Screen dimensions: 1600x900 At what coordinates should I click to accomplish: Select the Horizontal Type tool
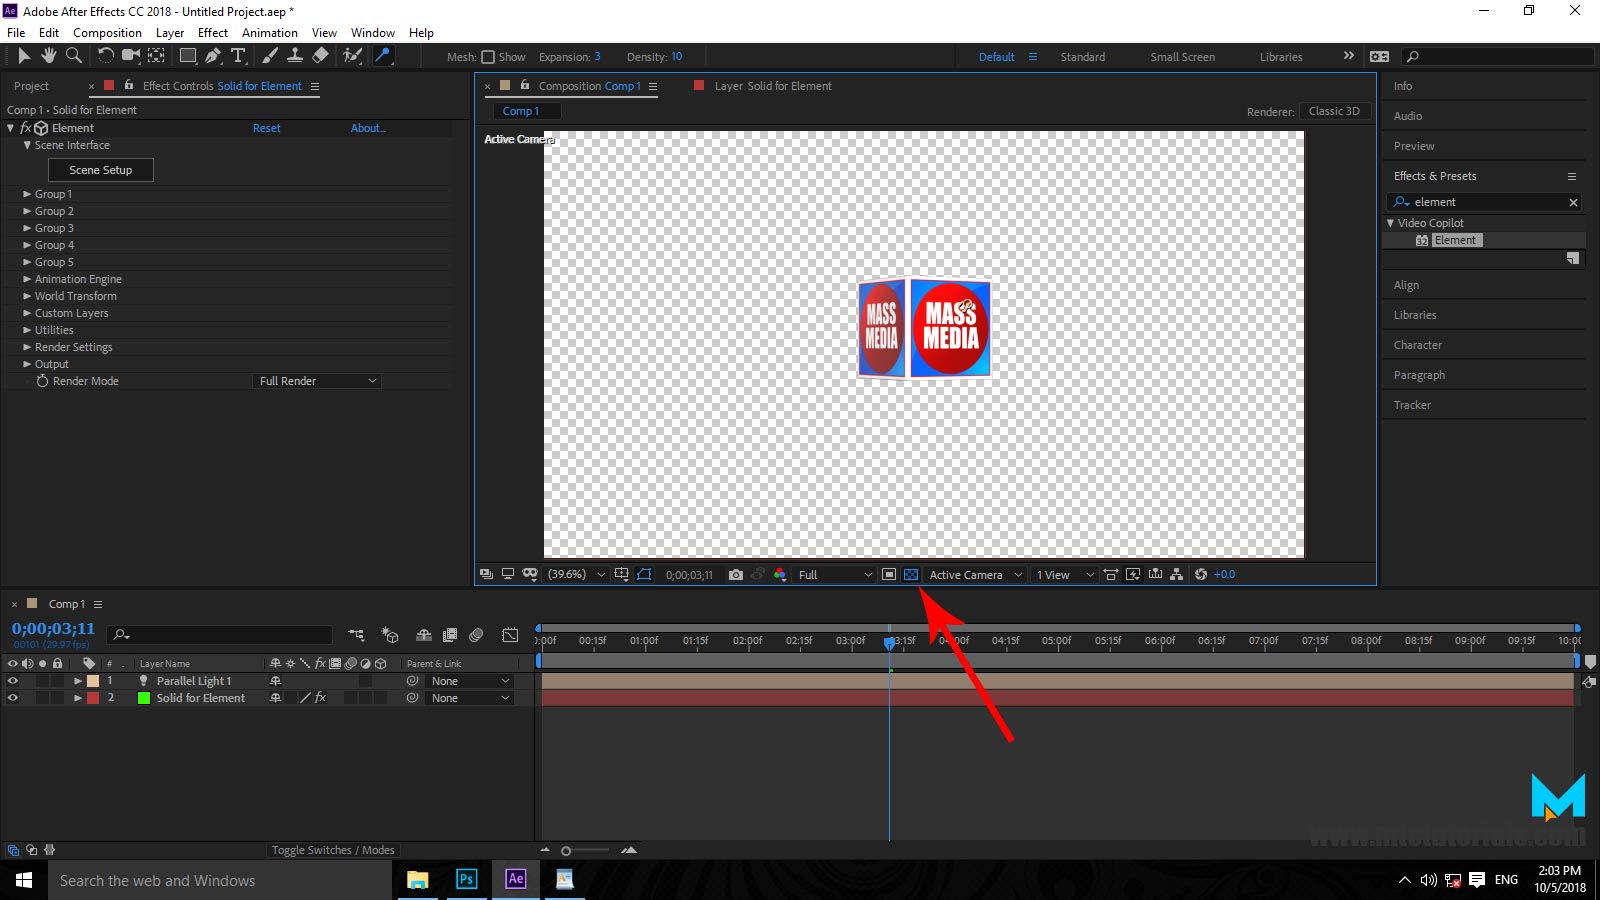coord(238,56)
